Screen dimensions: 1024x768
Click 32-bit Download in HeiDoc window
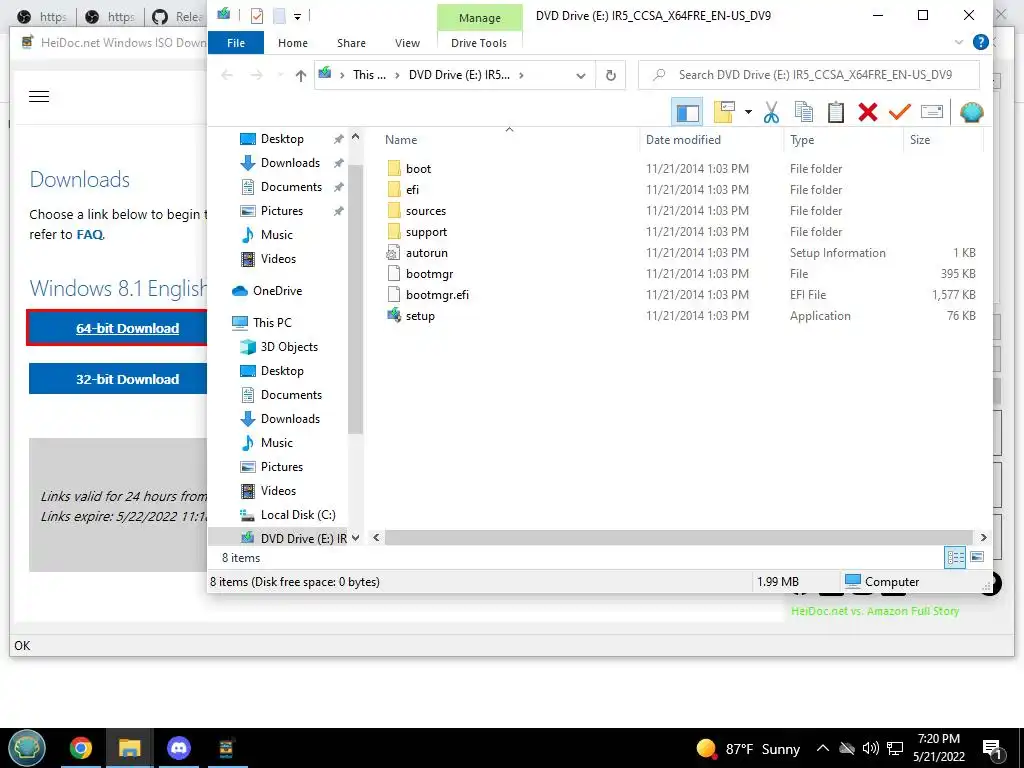click(127, 379)
